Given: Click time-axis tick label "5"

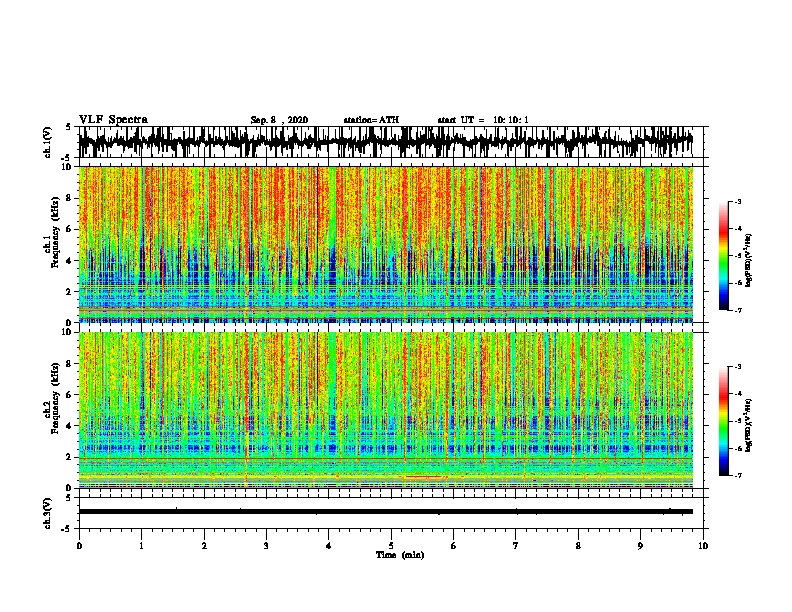Looking at the screenshot, I should pyautogui.click(x=391, y=546).
